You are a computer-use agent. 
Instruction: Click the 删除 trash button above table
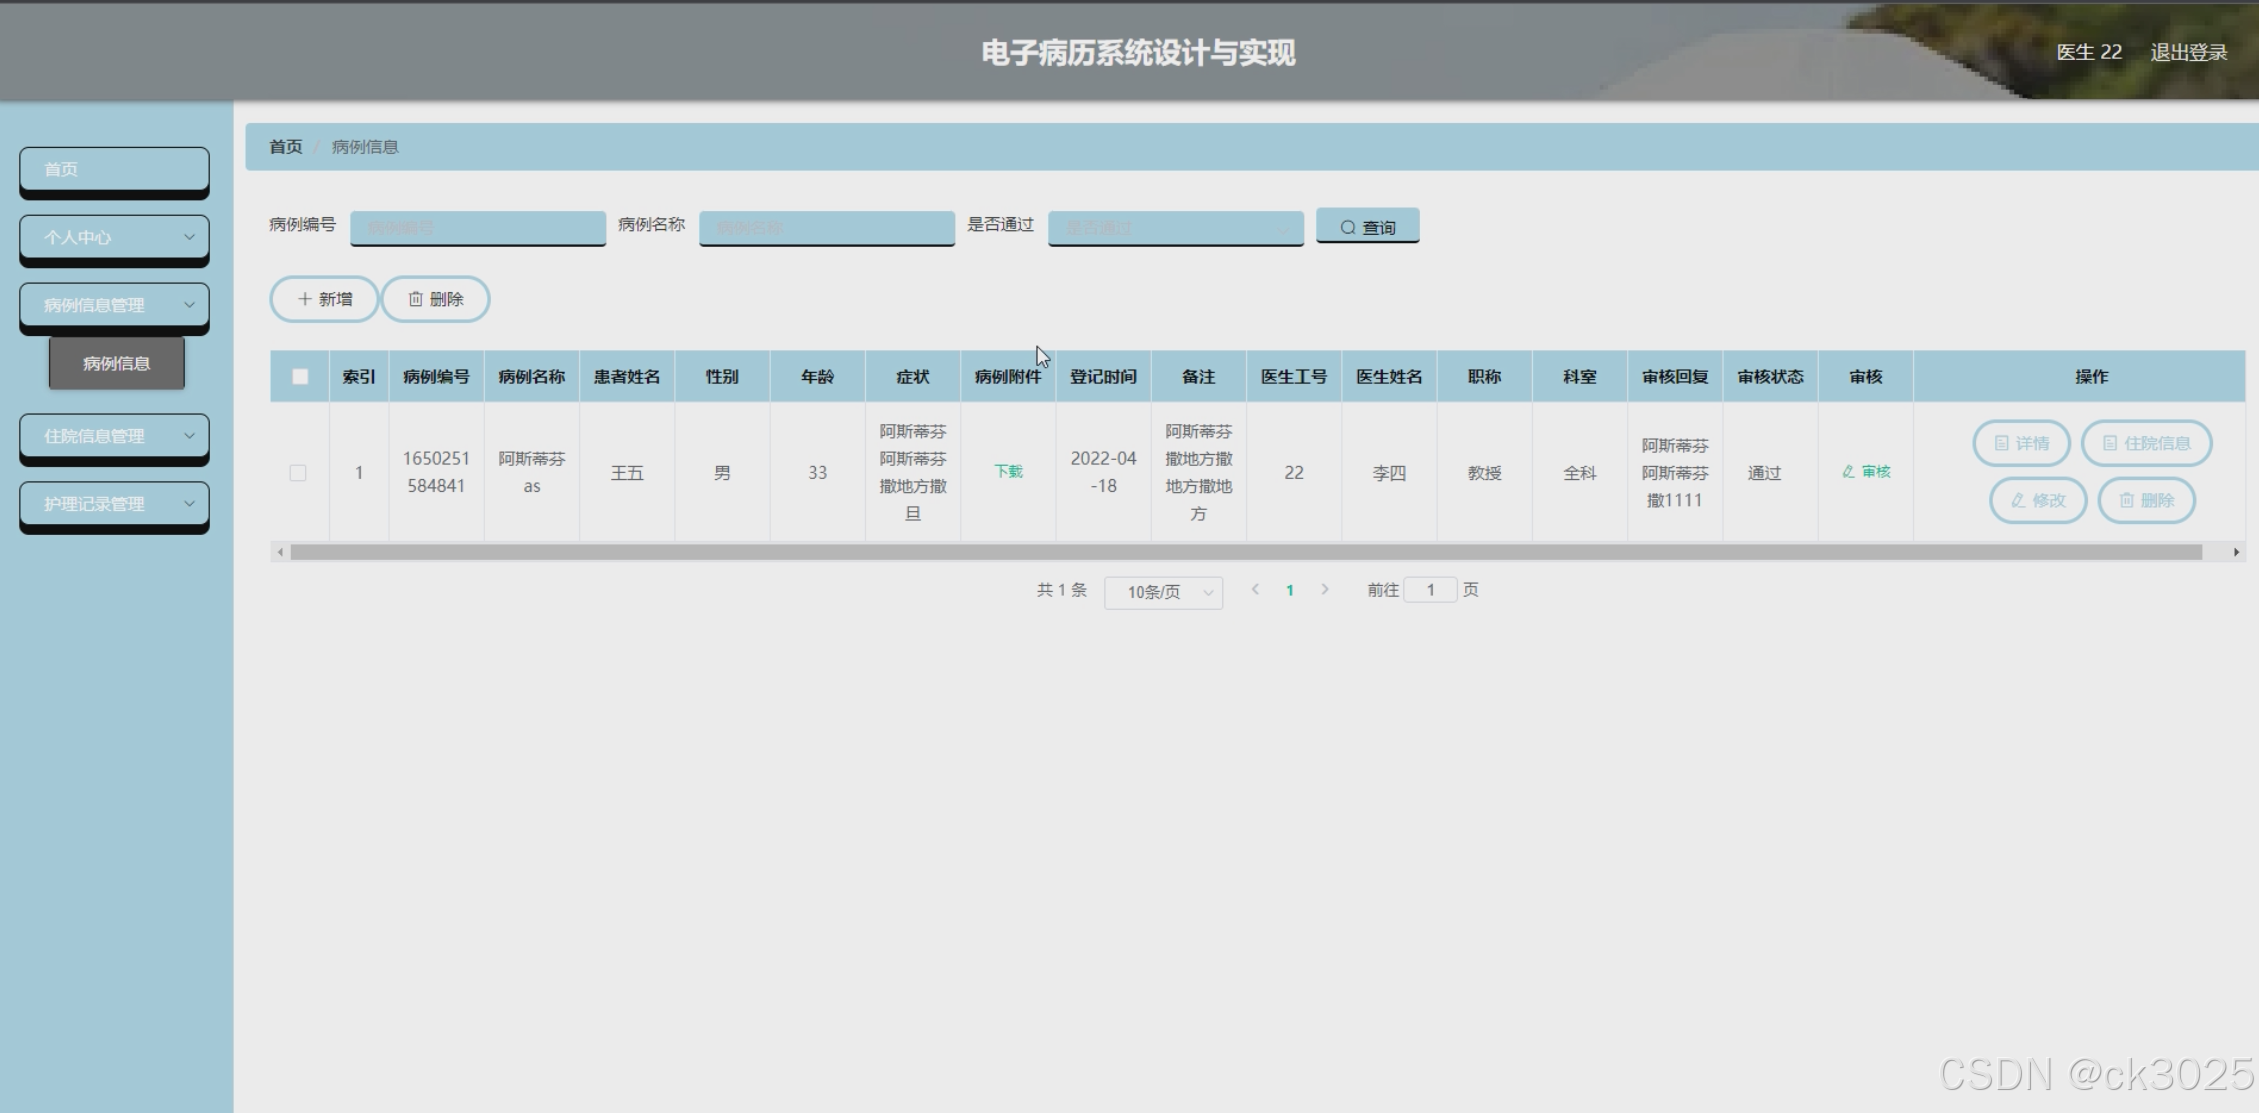(435, 299)
